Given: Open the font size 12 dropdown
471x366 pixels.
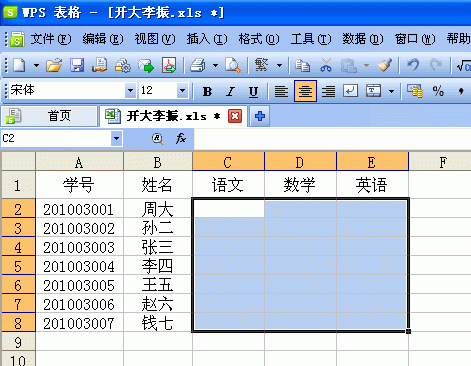Looking at the screenshot, I should tap(182, 90).
